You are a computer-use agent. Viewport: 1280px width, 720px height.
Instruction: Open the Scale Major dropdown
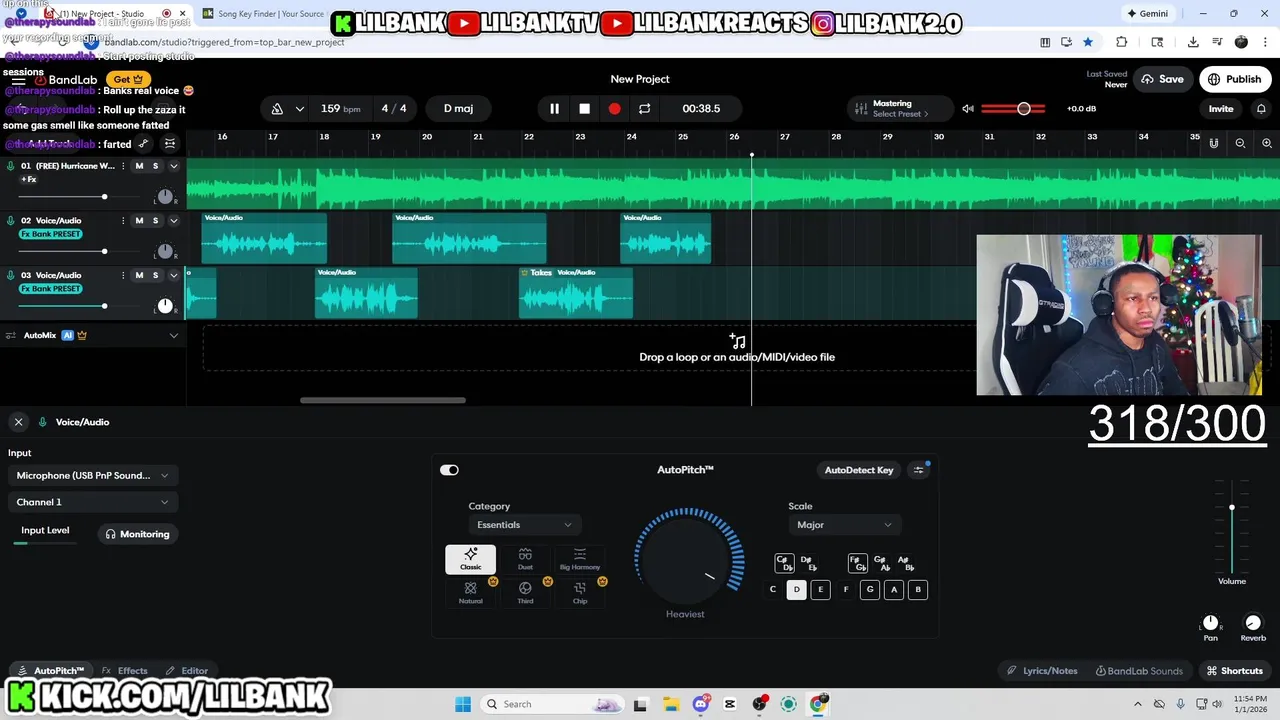coord(845,525)
